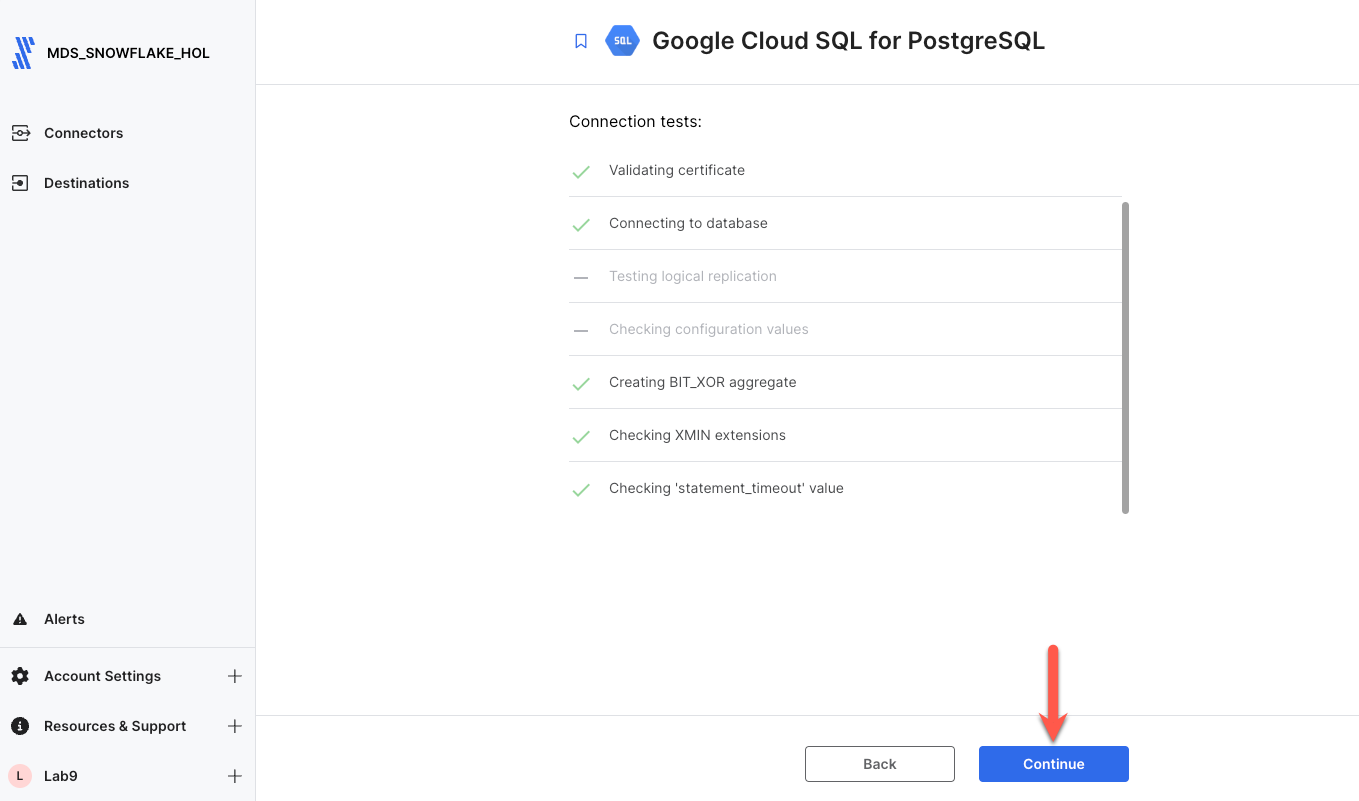Click the Validating certificate checkmark
Screen dimensions: 1359x801
coord(581,172)
